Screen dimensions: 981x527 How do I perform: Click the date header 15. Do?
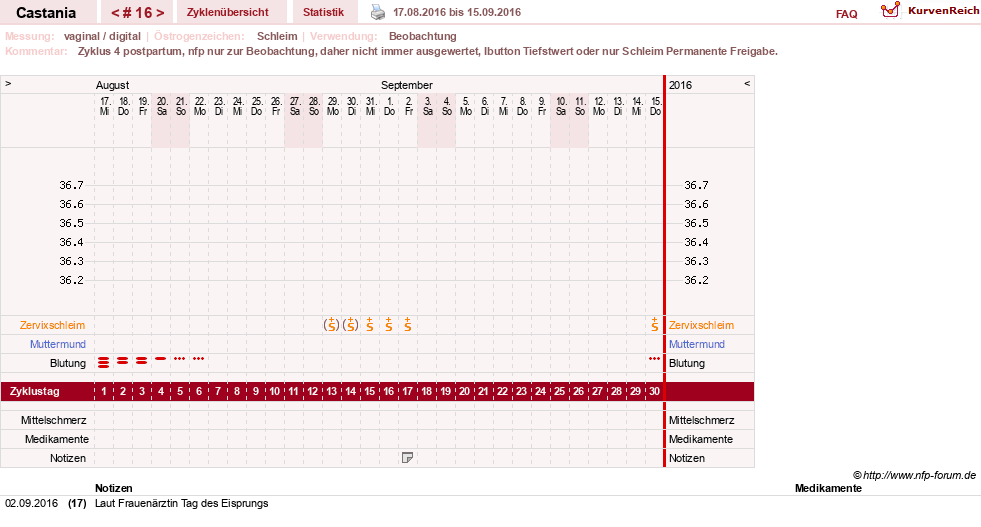(x=655, y=106)
